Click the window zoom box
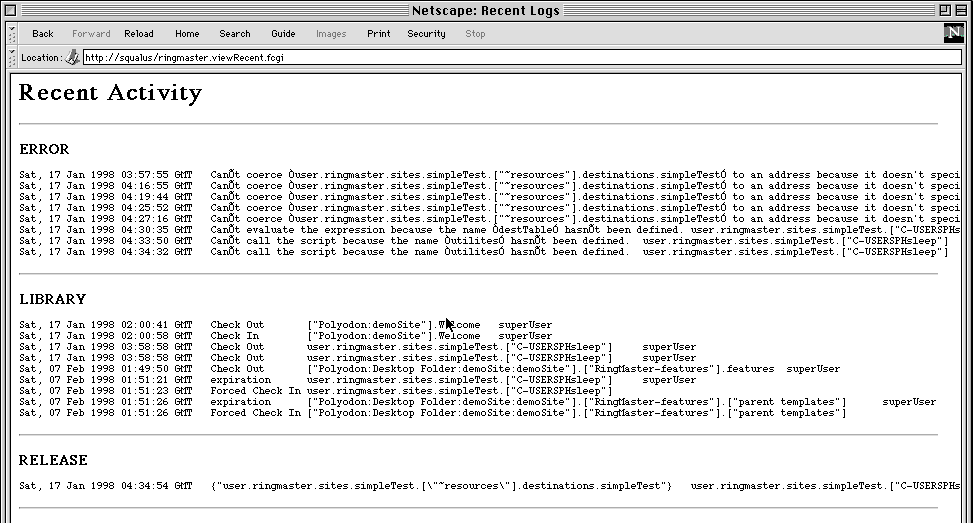Screen dimensions: 973x523 (x=941, y=11)
